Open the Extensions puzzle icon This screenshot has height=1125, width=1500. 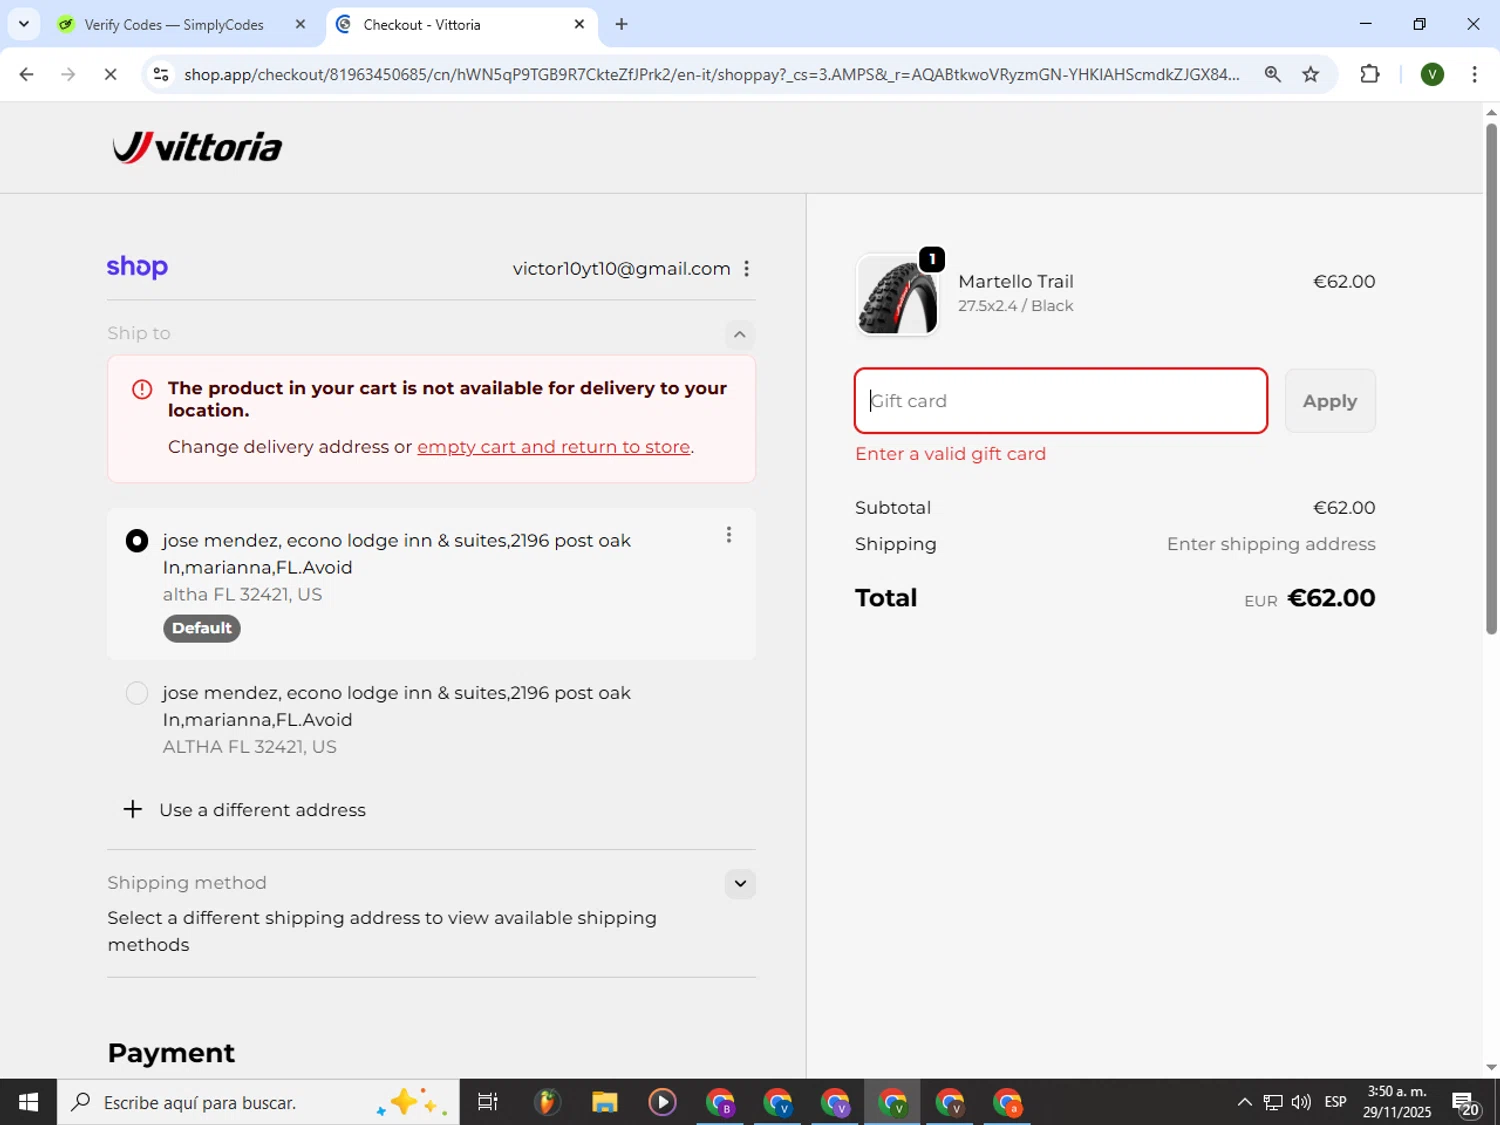coord(1370,74)
